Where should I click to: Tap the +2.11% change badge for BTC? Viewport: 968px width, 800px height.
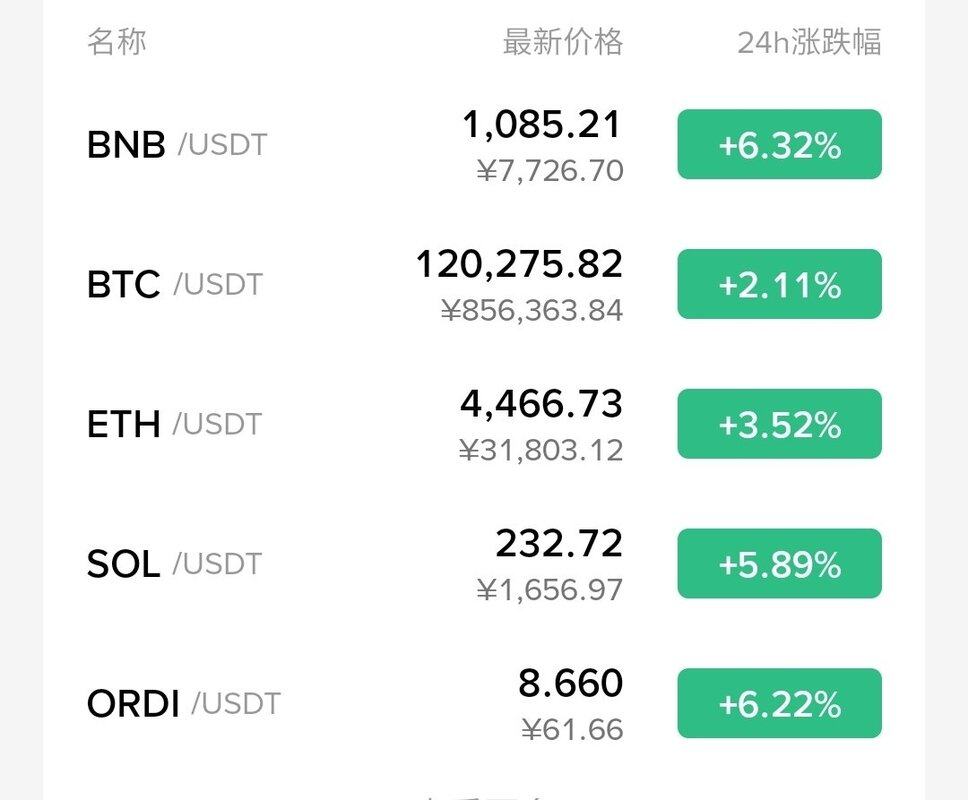(779, 285)
